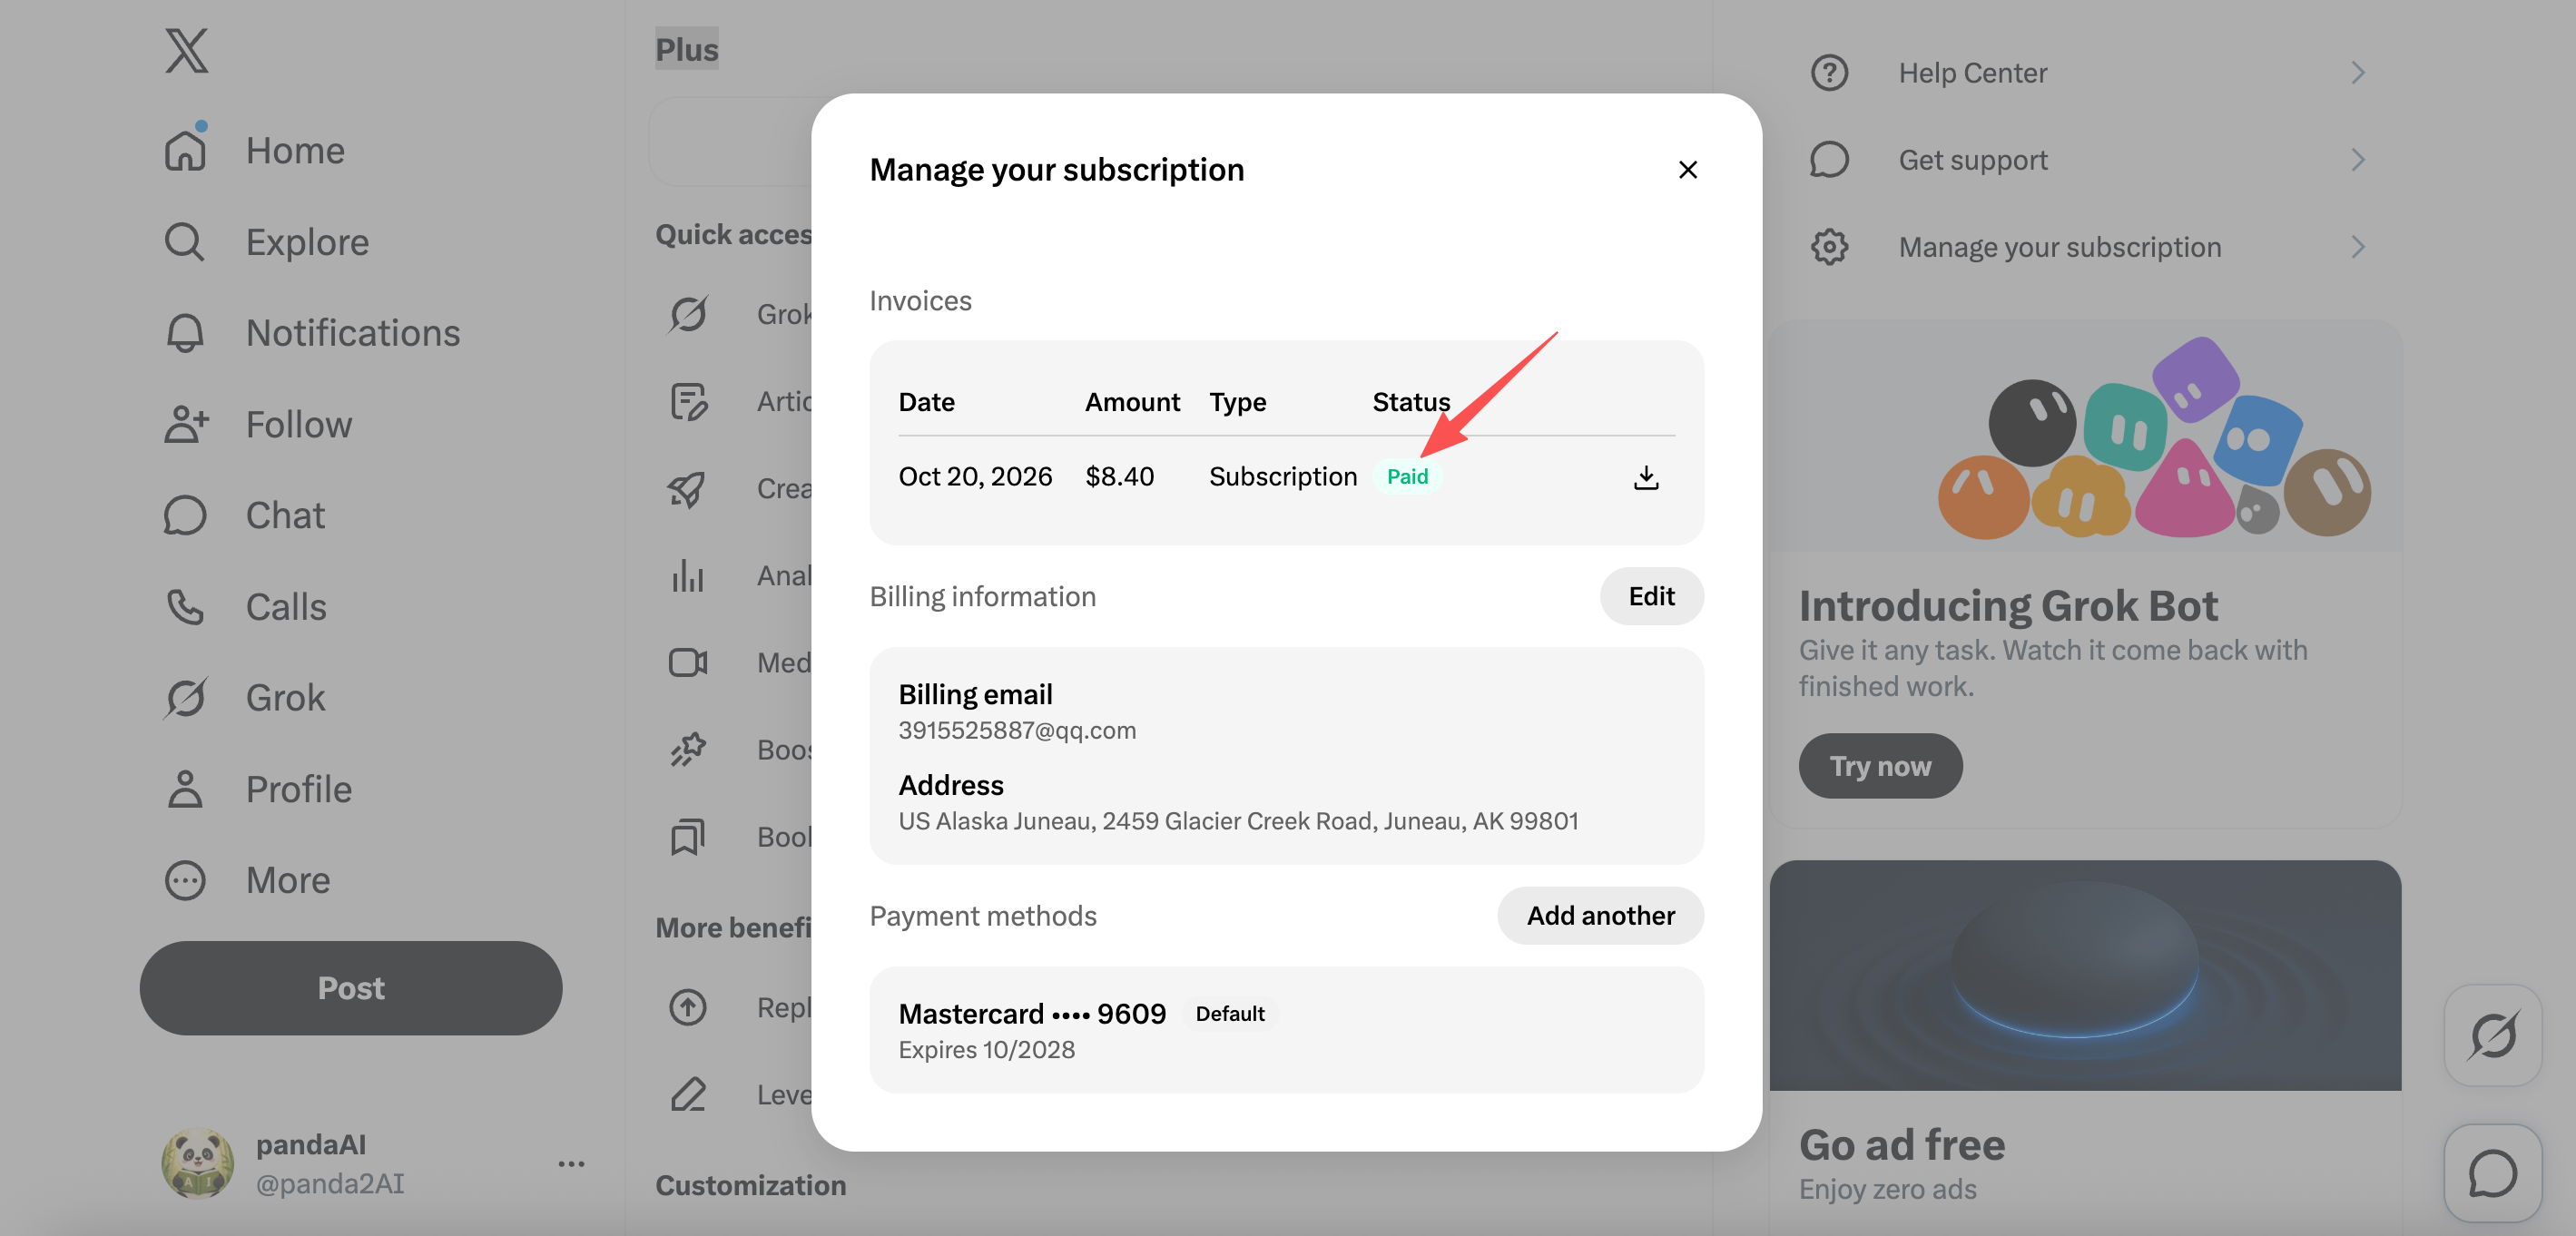Viewport: 2576px width, 1236px height.
Task: Click the Juneau billing address text
Action: [1238, 821]
